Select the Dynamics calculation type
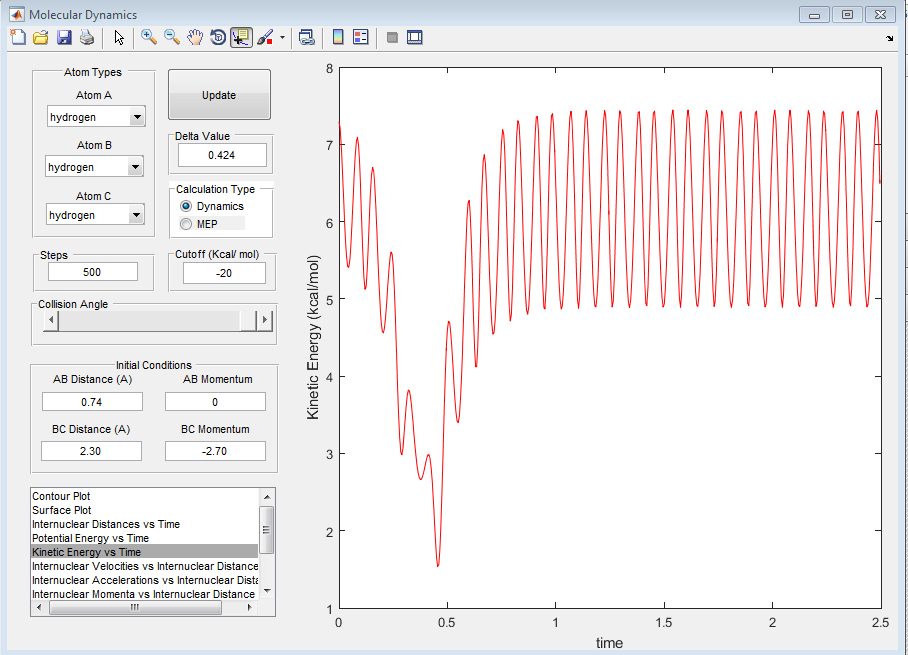The image size is (908, 655). click(186, 206)
